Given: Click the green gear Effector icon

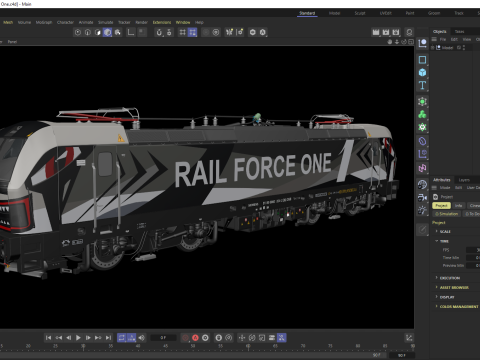Looking at the screenshot, I should pos(422,127).
